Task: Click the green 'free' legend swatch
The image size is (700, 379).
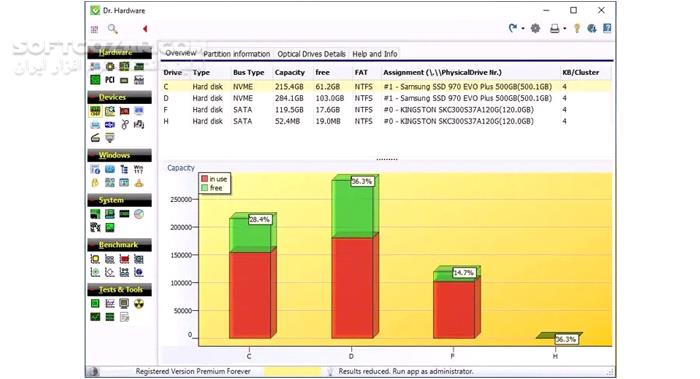Action: point(204,188)
